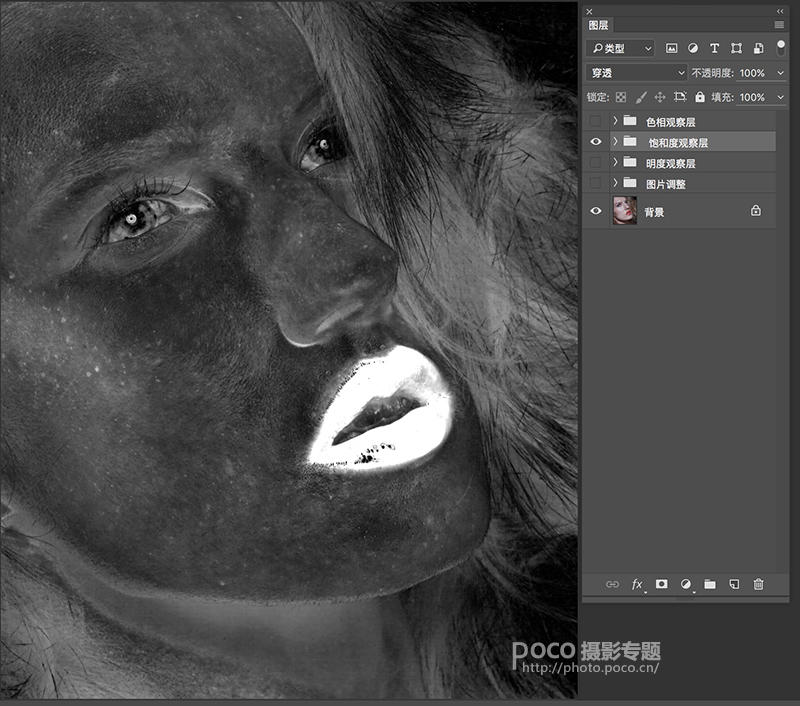The height and width of the screenshot is (706, 800).
Task: Filter layers by pixel layer icon
Action: [671, 48]
